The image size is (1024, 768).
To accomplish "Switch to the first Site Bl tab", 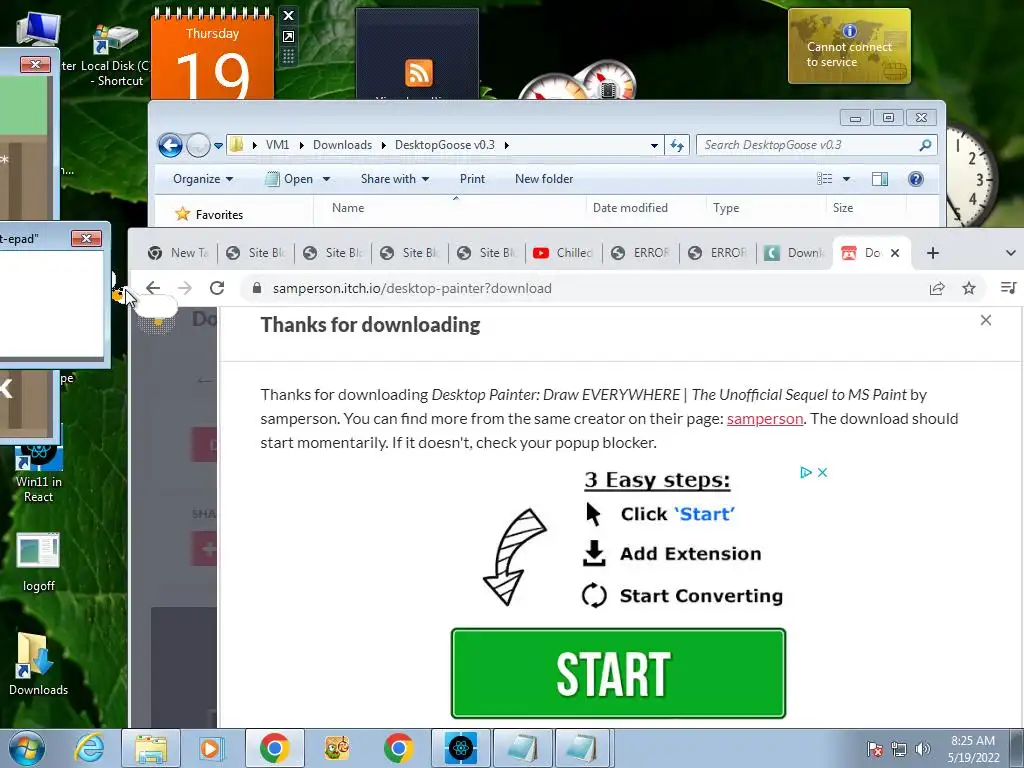I will click(255, 253).
